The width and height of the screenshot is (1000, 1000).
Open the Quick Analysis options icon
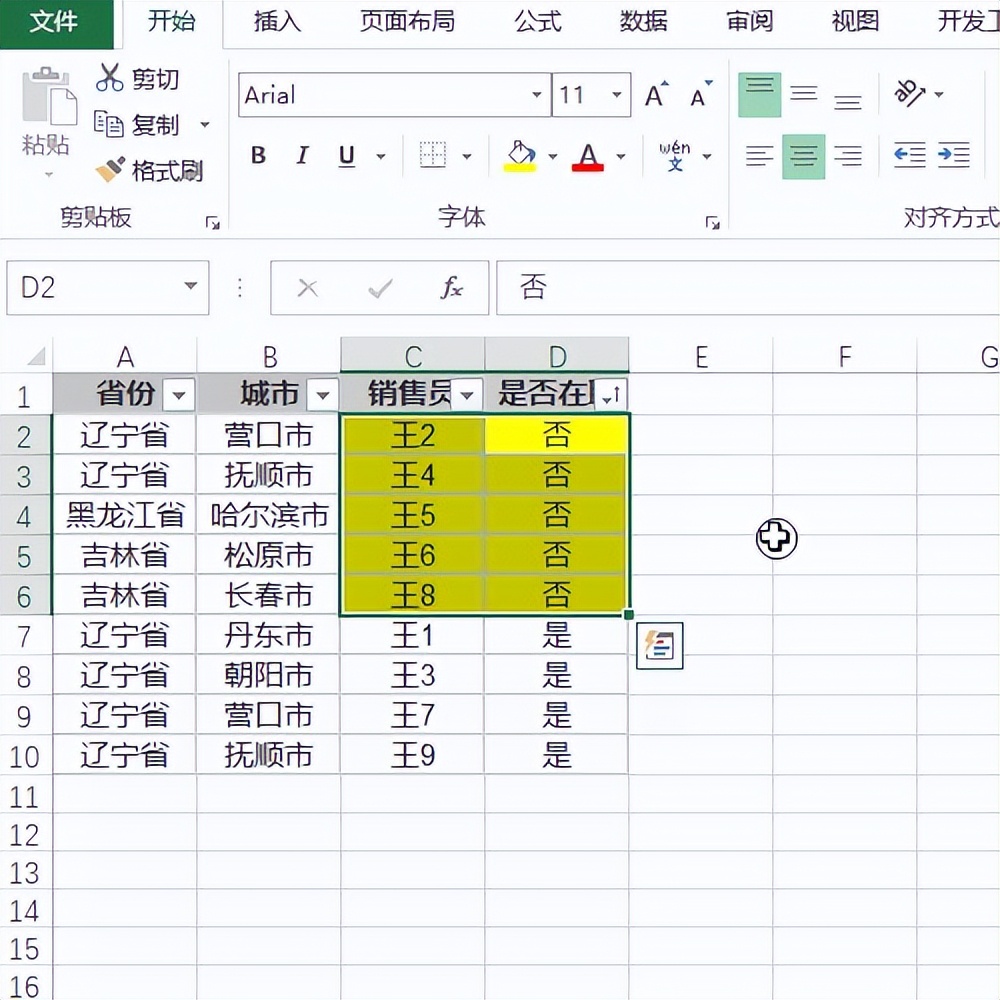[x=659, y=646]
